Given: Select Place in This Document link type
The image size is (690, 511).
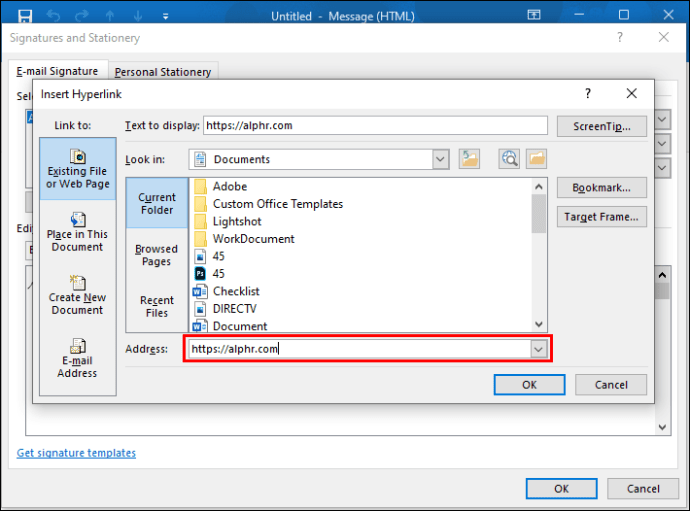Looking at the screenshot, I should [77, 232].
